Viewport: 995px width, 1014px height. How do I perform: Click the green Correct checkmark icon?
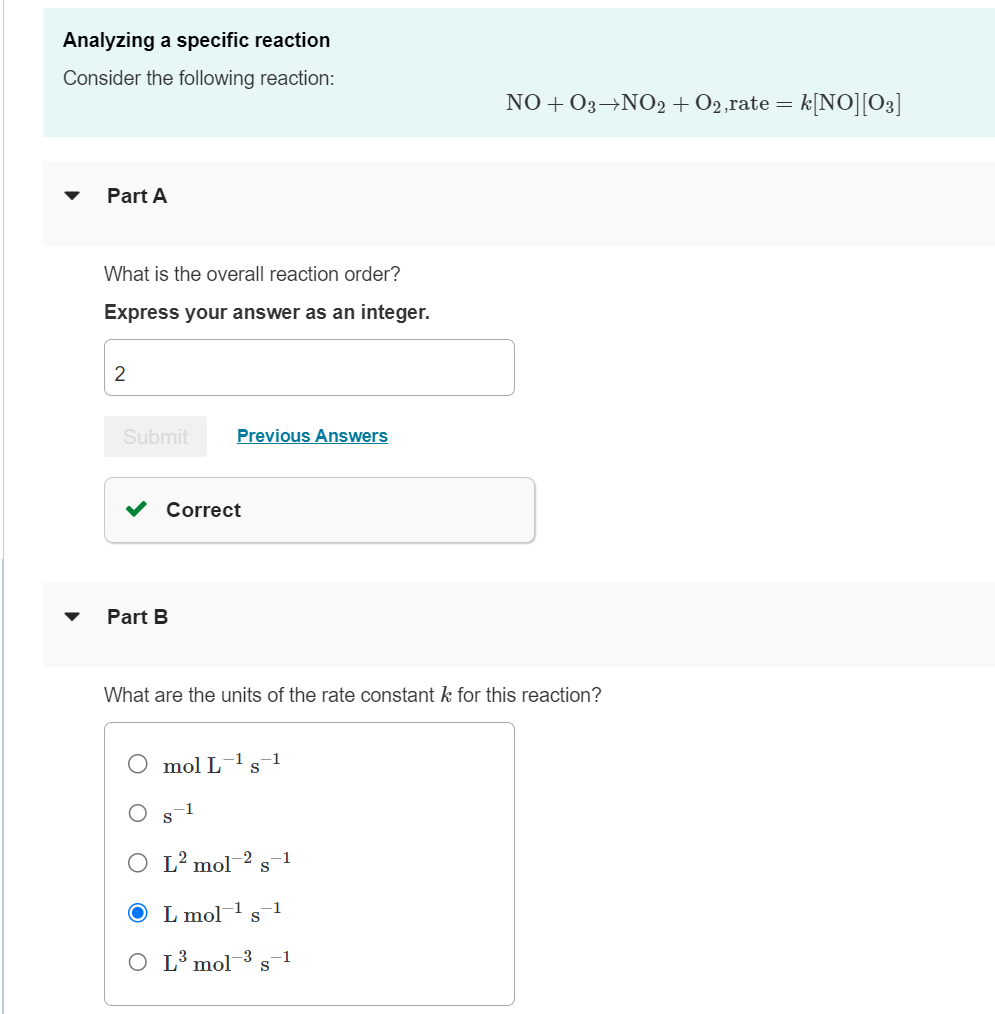136,510
